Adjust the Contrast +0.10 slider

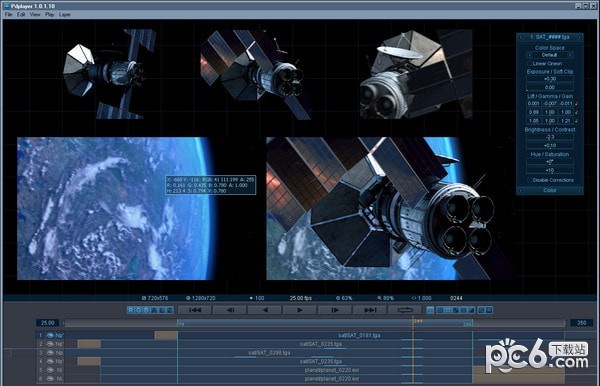coord(550,145)
